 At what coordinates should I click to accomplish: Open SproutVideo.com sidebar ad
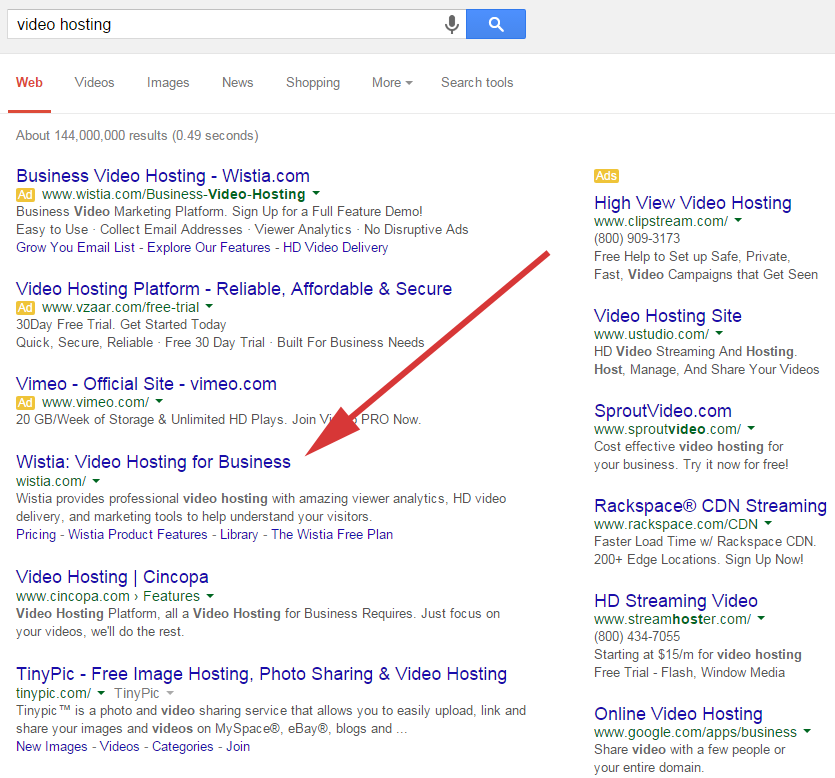pos(663,411)
